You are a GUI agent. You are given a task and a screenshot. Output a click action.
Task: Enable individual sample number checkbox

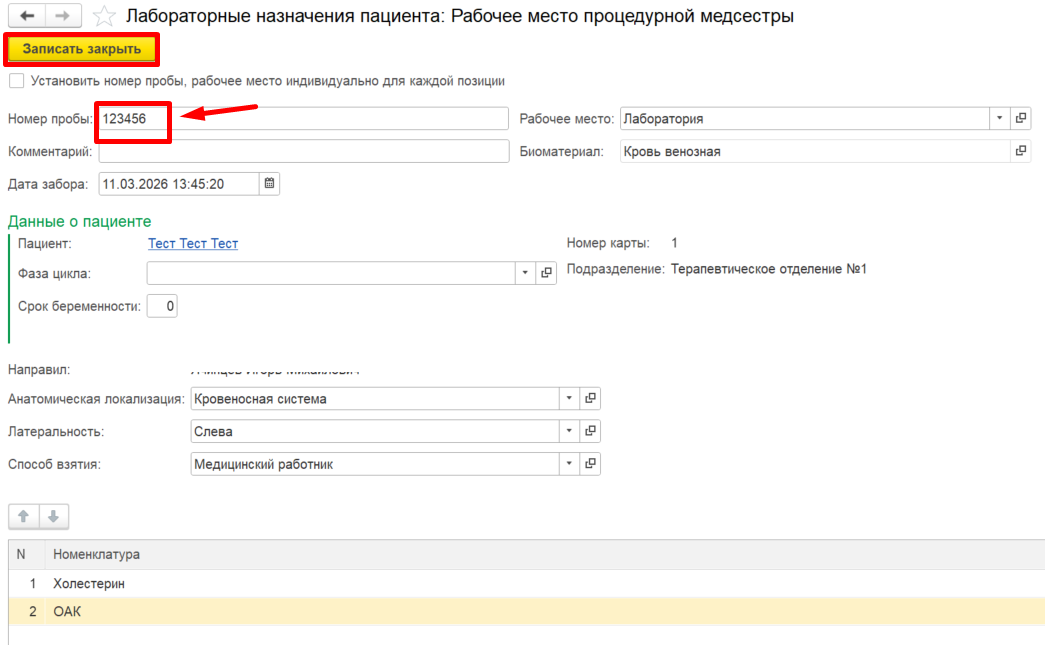(x=16, y=81)
